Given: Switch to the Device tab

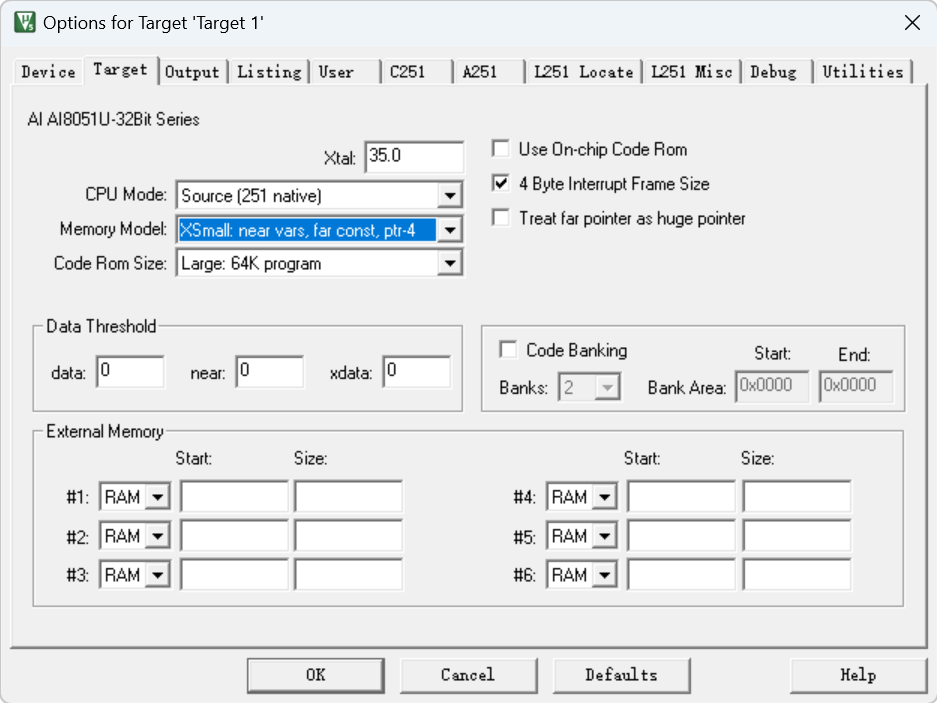Looking at the screenshot, I should pos(48,72).
